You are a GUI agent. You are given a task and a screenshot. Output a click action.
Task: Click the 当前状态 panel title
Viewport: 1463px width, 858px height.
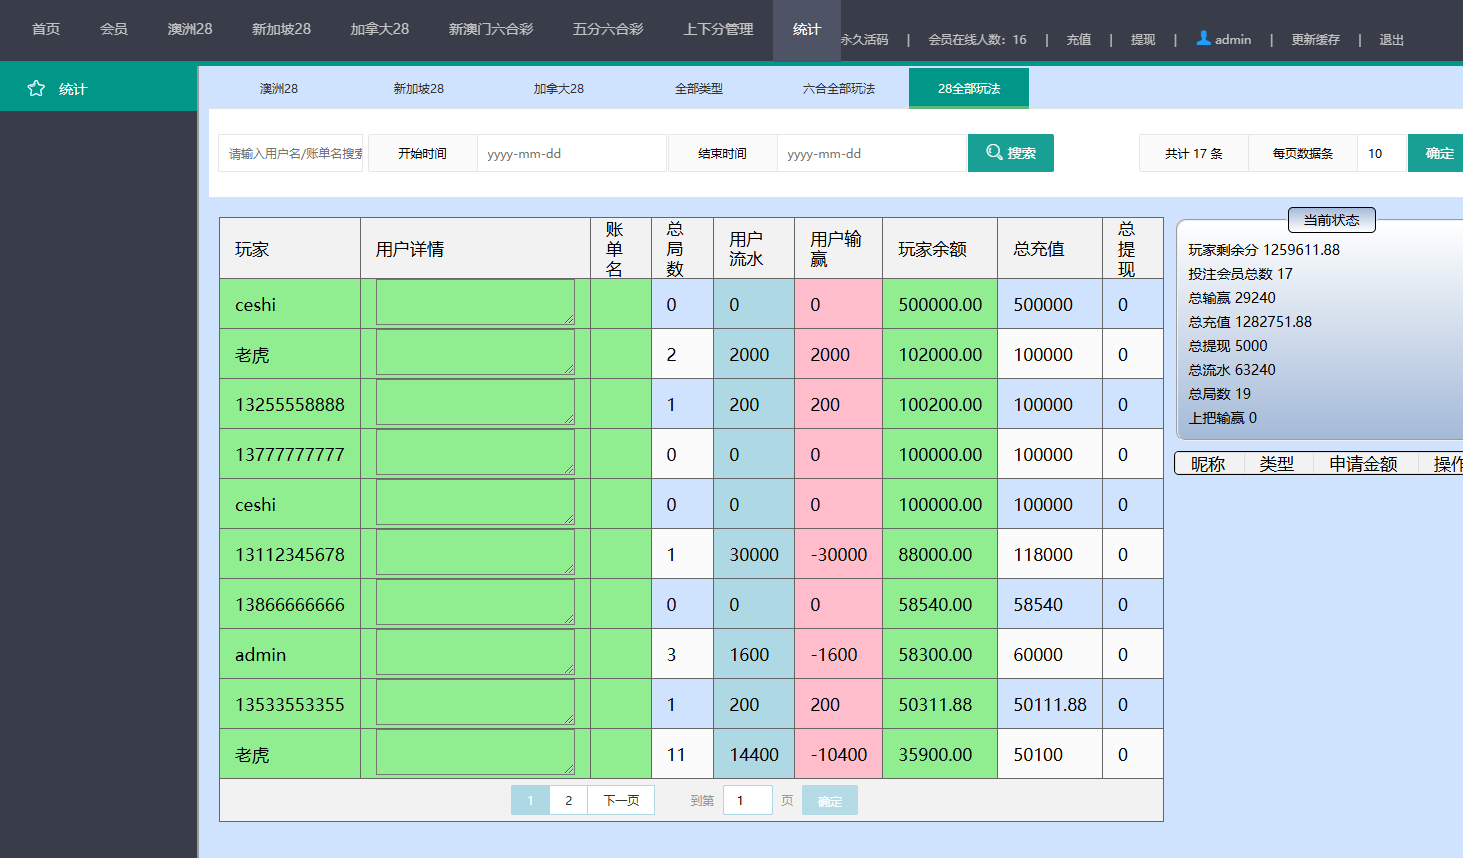(x=1332, y=220)
